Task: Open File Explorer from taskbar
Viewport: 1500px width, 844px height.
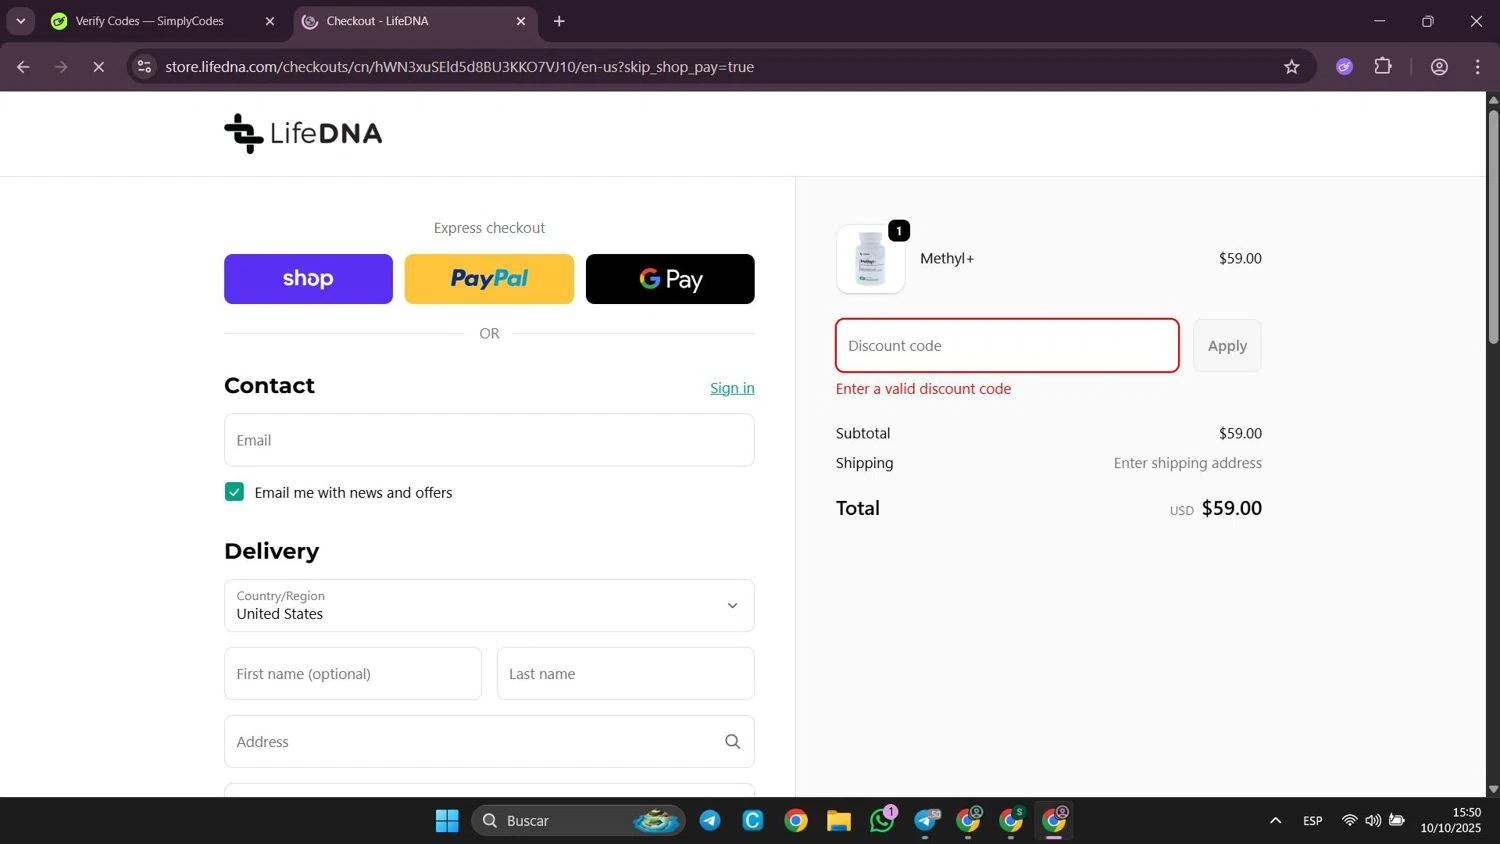Action: click(x=838, y=821)
